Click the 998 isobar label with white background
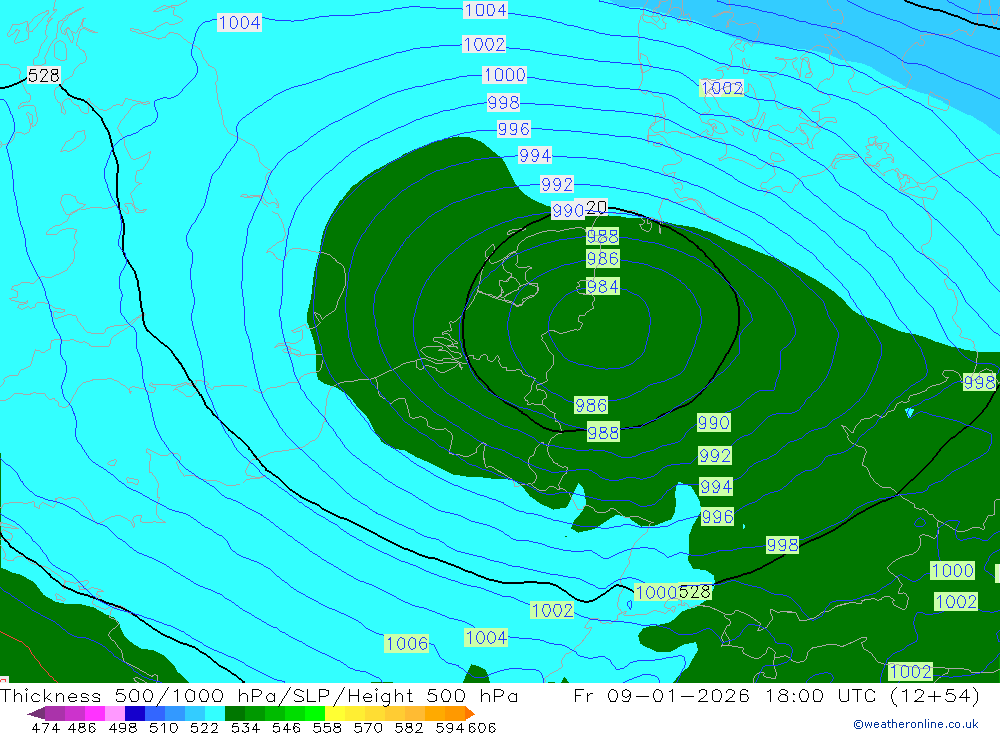 click(503, 102)
